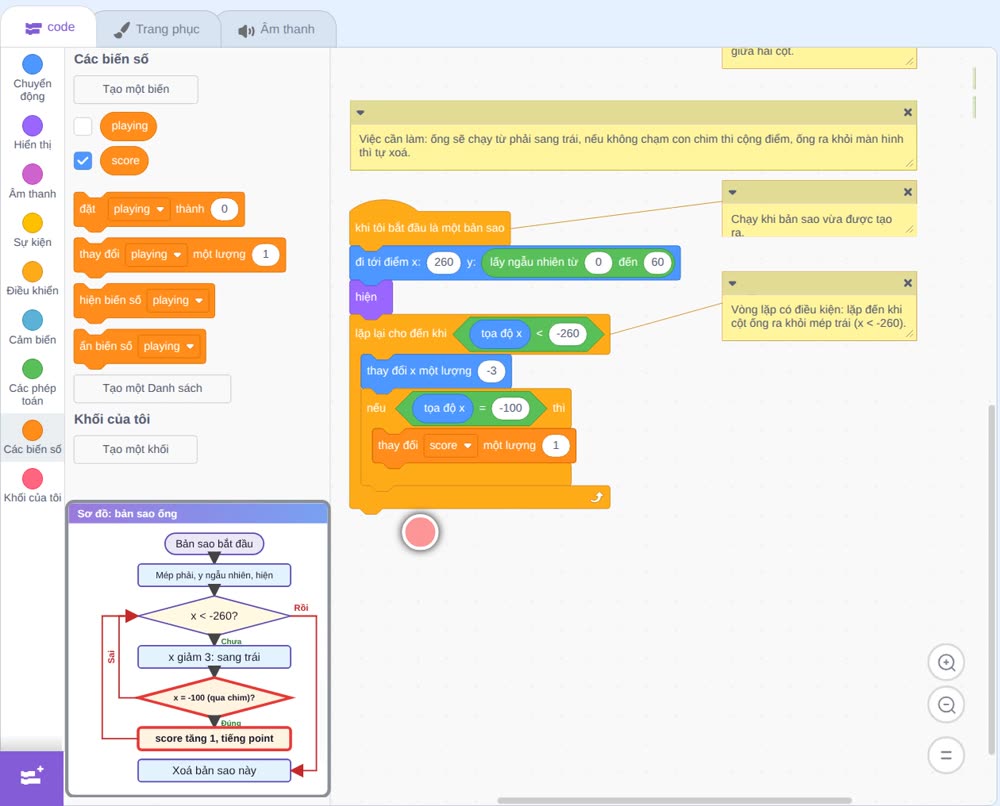Select the Các biến số category
1000x806 pixels.
pos(32,437)
